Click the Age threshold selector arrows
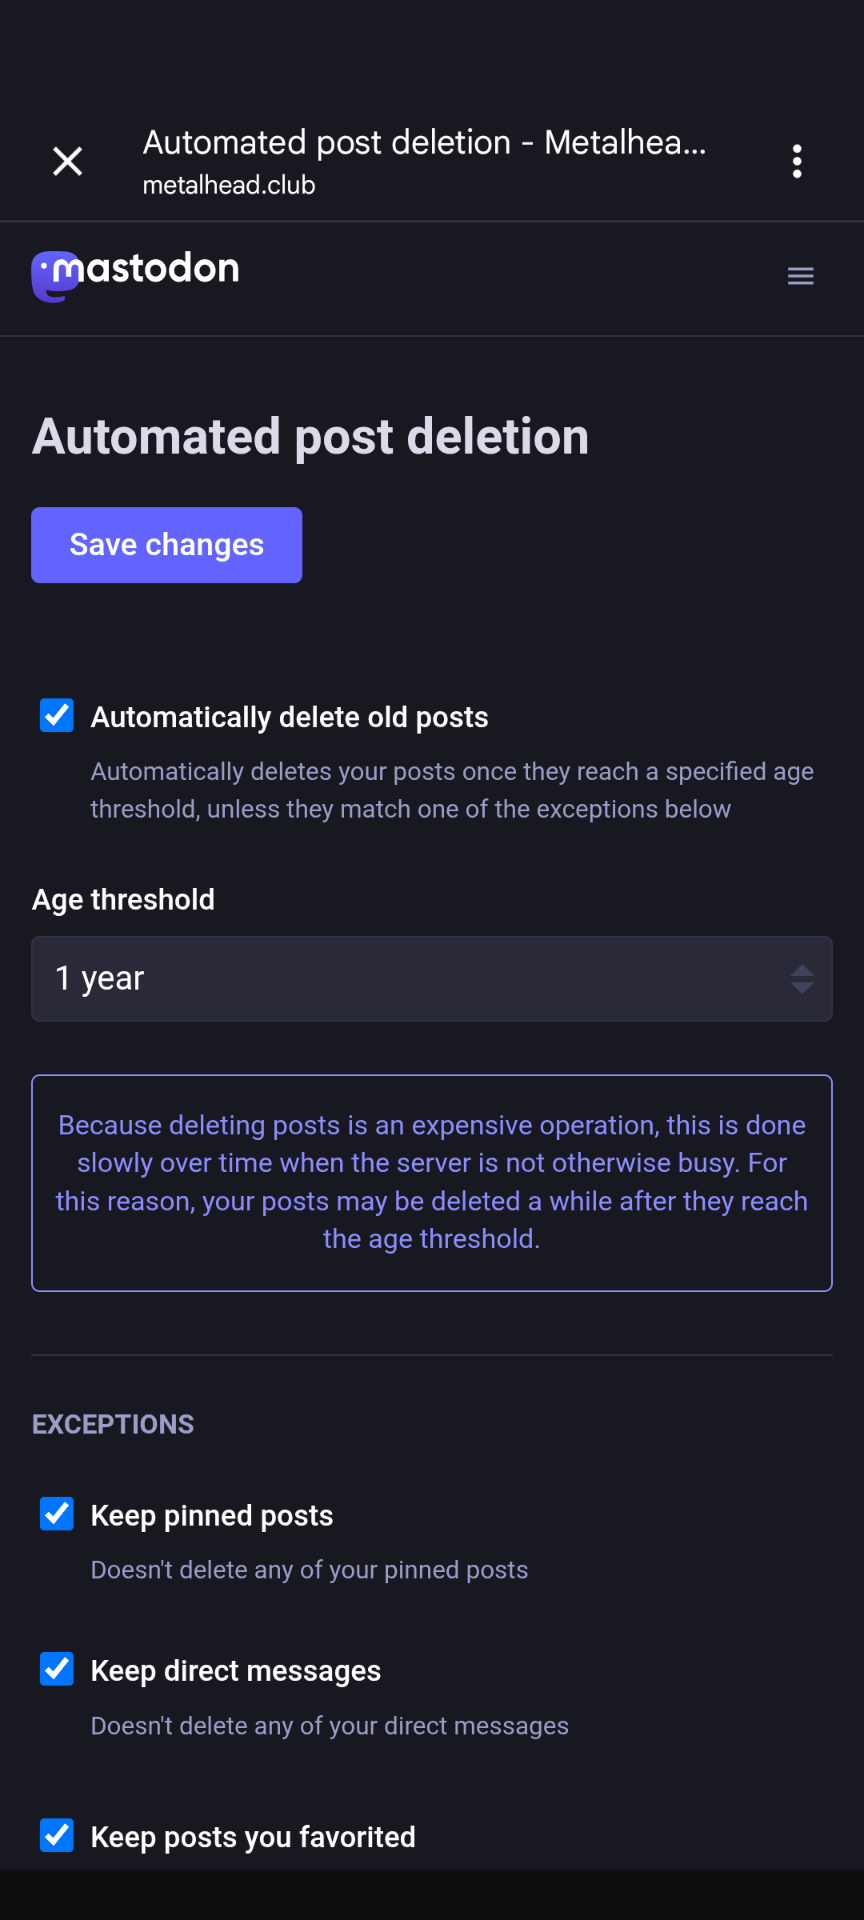Screen dimensions: 864x1920 tap(801, 979)
